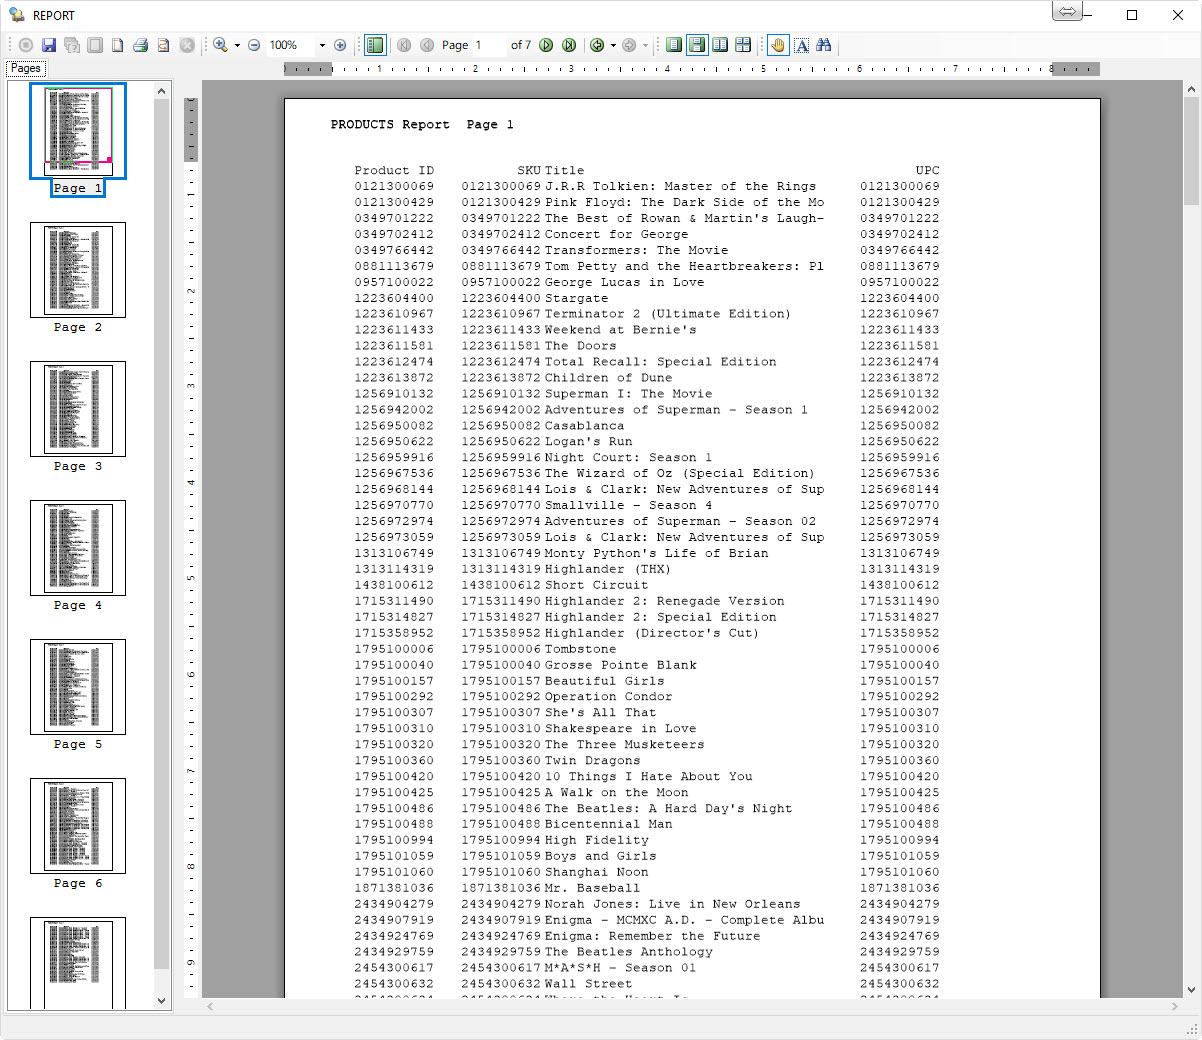Switch to two-page facing view
Viewport: 1202px width, 1040px height.
pyautogui.click(x=720, y=45)
